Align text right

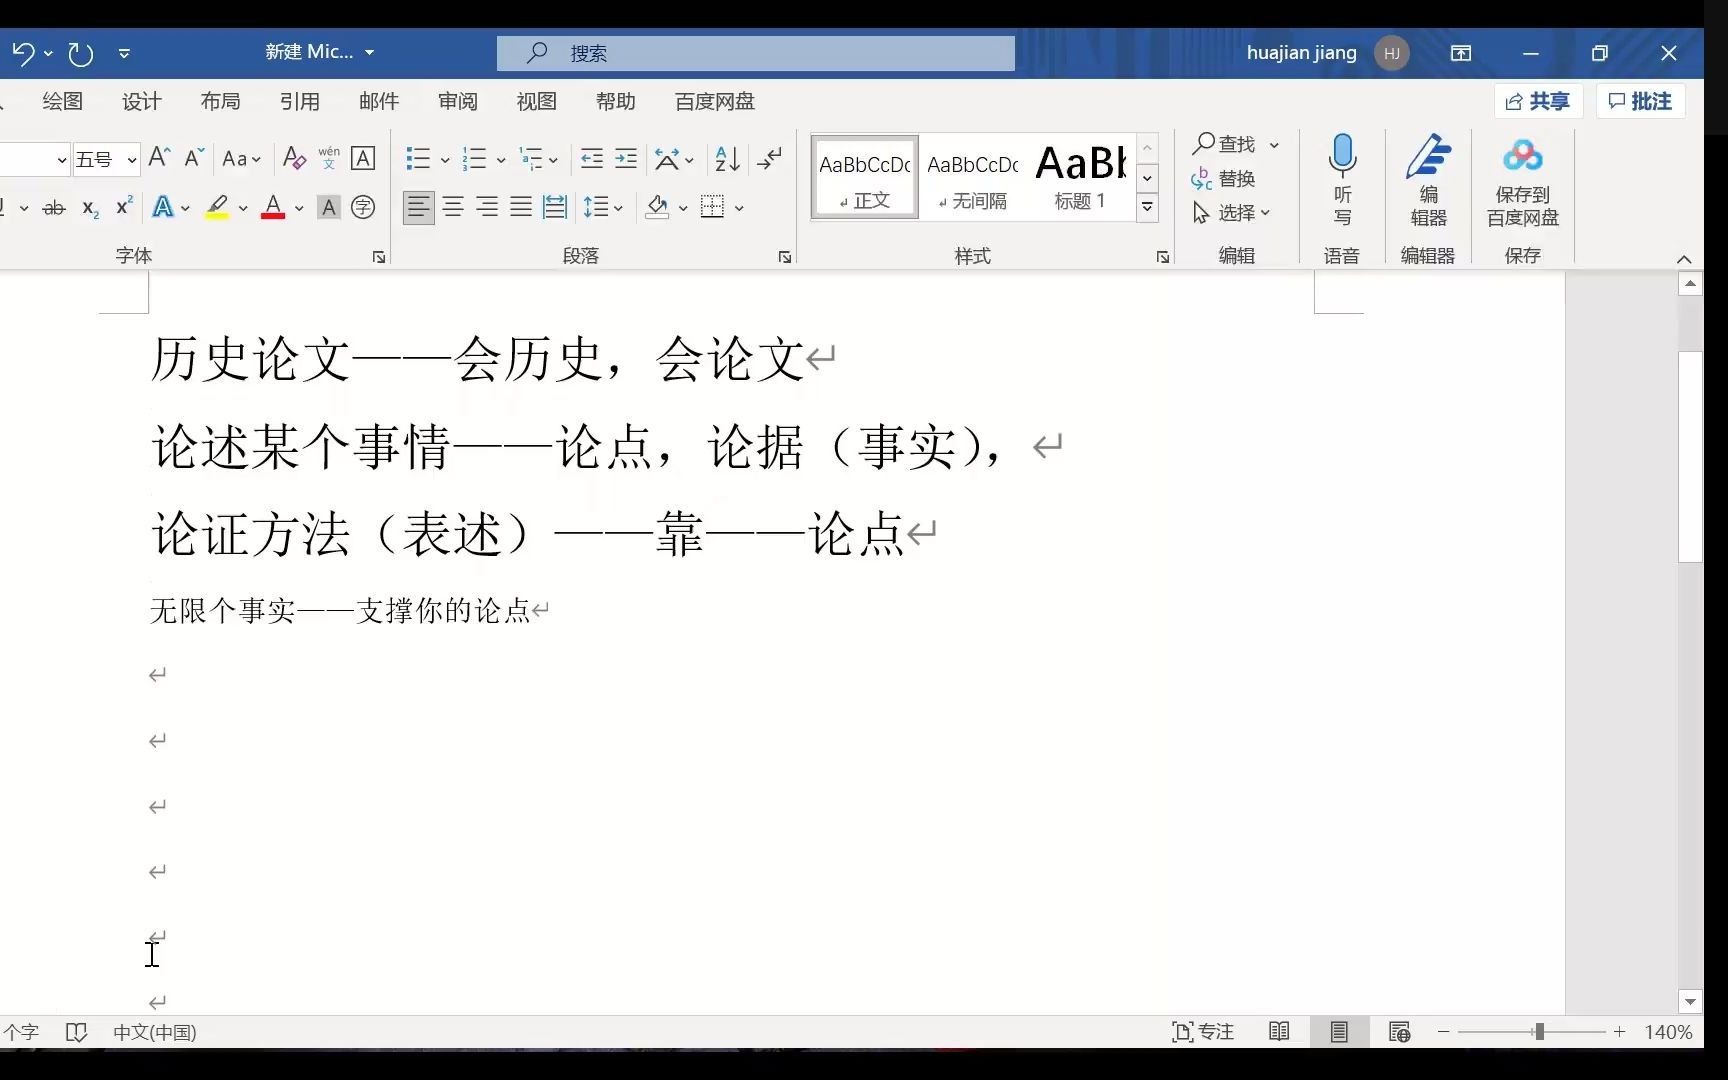[x=487, y=207]
